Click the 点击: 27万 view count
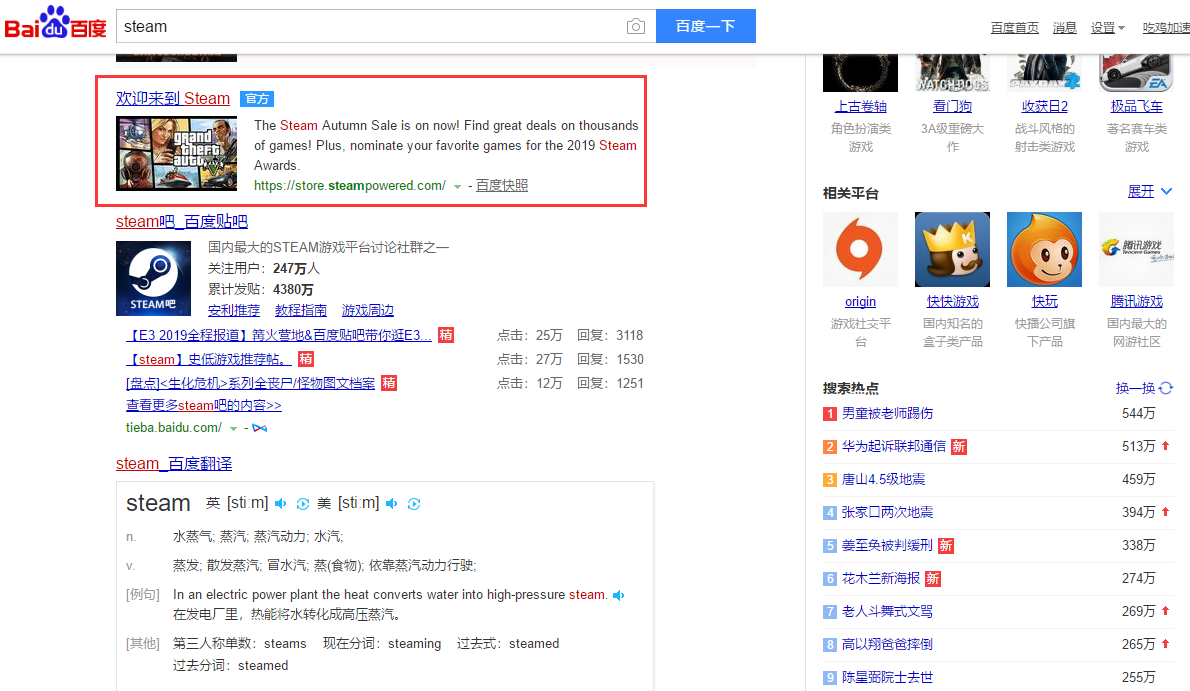The height and width of the screenshot is (691, 1190). [x=530, y=359]
